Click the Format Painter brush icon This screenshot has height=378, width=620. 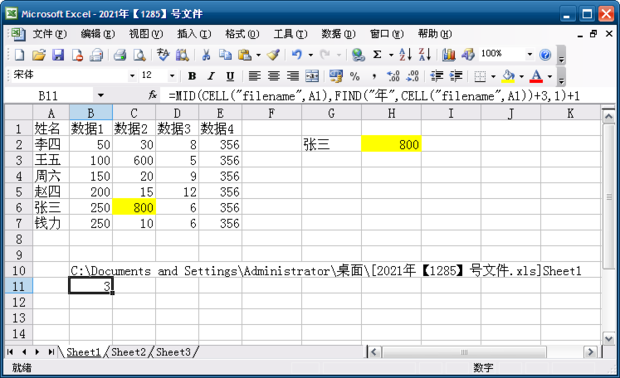(x=273, y=55)
